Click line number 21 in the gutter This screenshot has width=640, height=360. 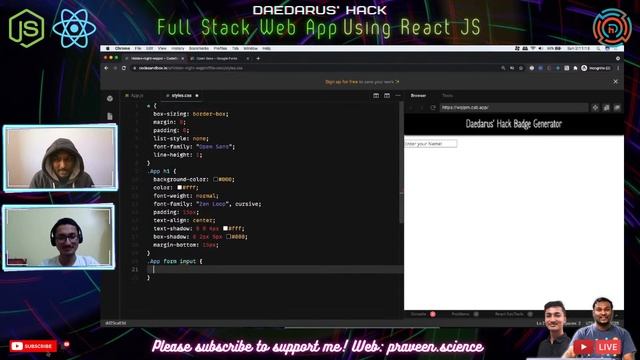[x=135, y=269]
